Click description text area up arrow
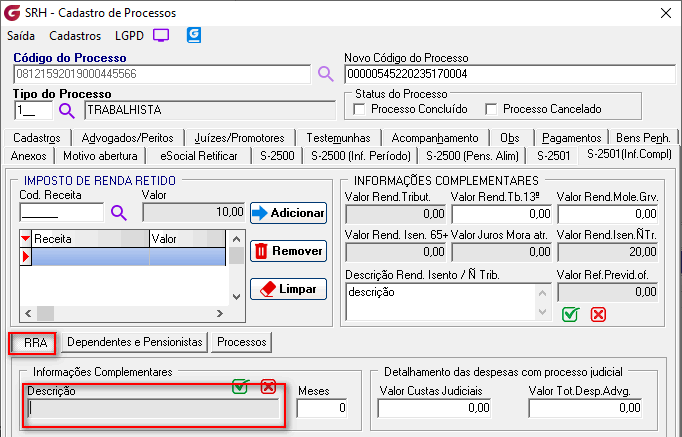Image resolution: width=682 pixels, height=437 pixels. coord(542,293)
